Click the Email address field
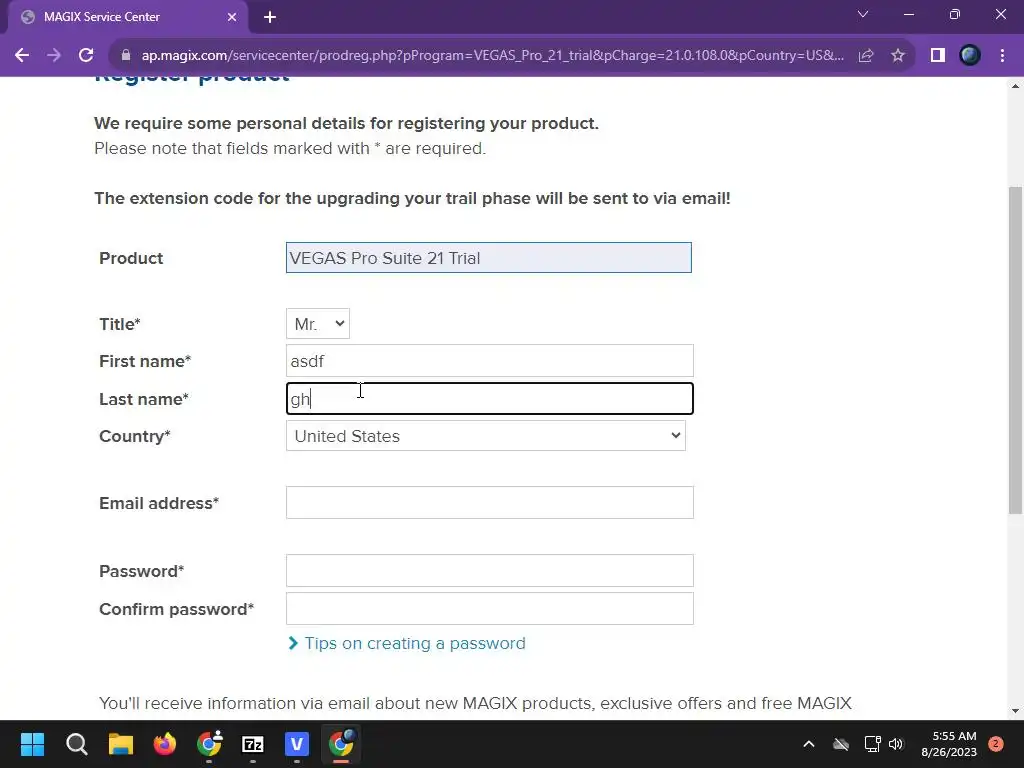The width and height of the screenshot is (1024, 768). point(490,503)
